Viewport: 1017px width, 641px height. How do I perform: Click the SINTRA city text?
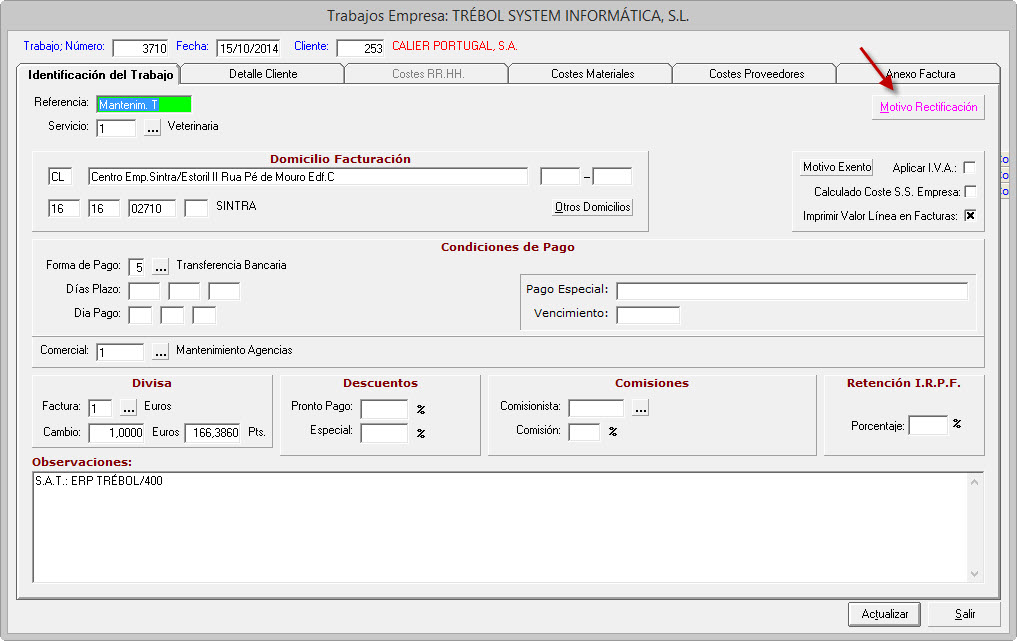pyautogui.click(x=236, y=206)
